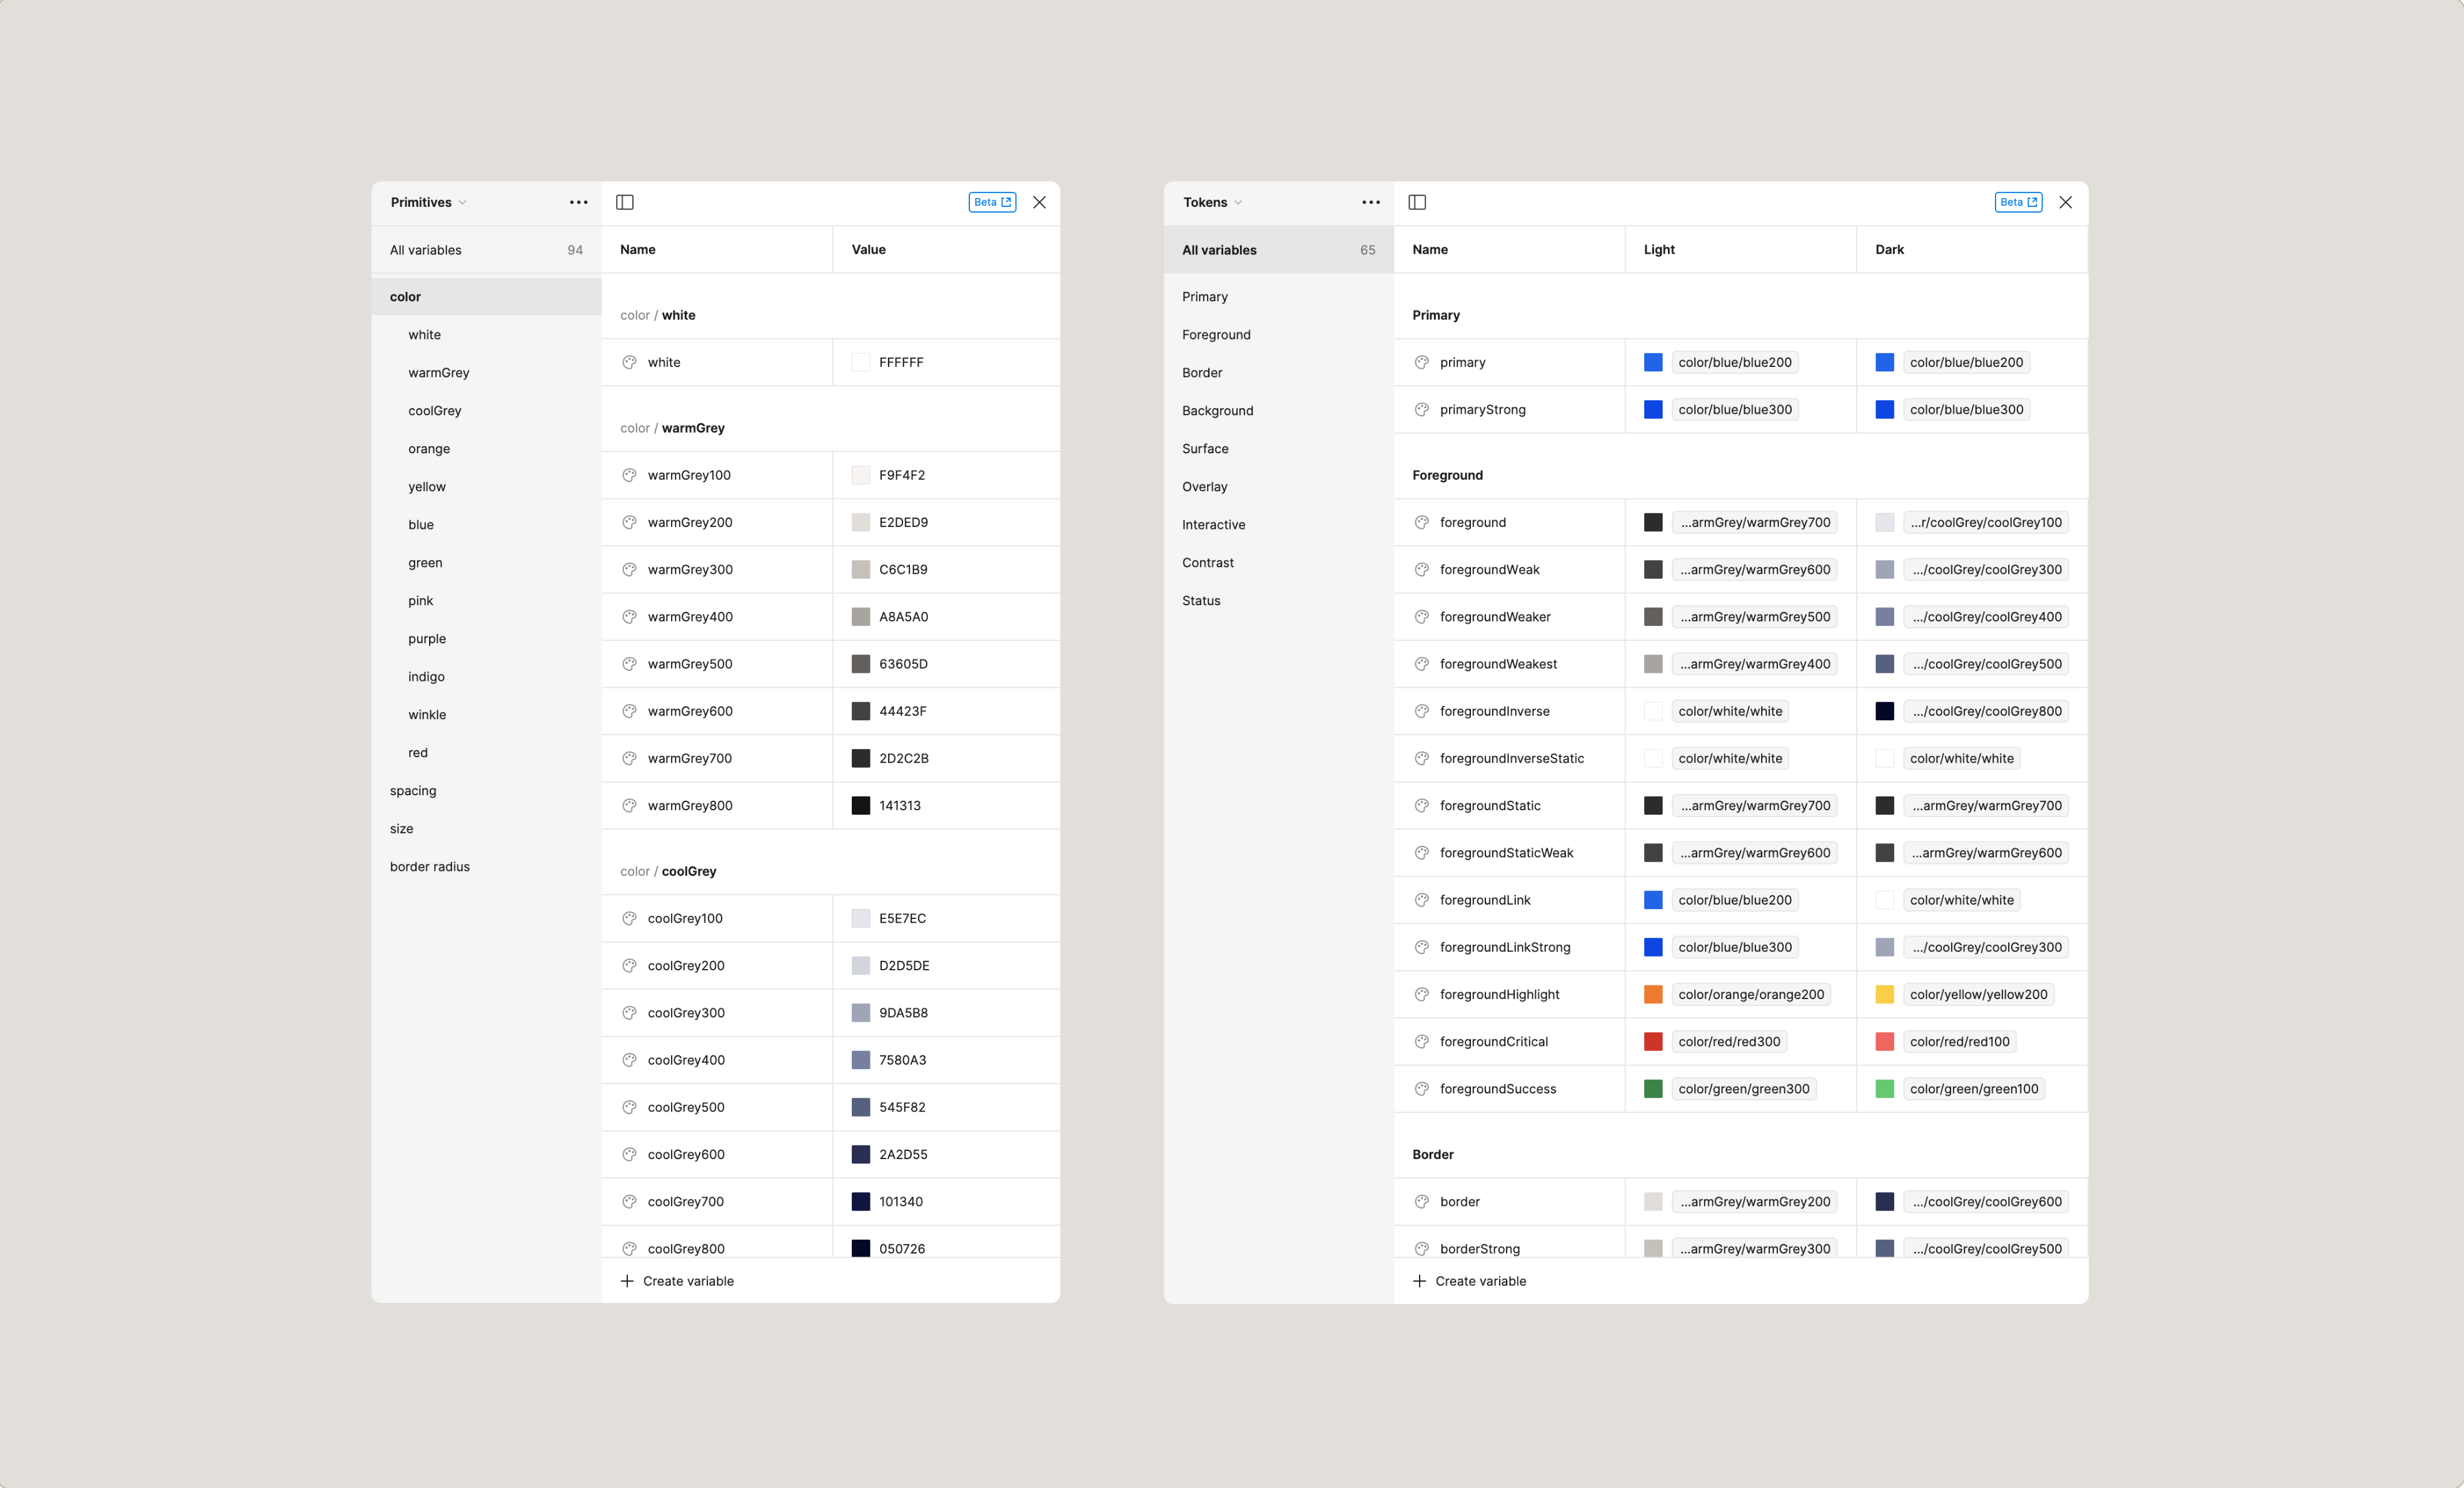Select coolGrey in the color sidebar

click(x=434, y=411)
